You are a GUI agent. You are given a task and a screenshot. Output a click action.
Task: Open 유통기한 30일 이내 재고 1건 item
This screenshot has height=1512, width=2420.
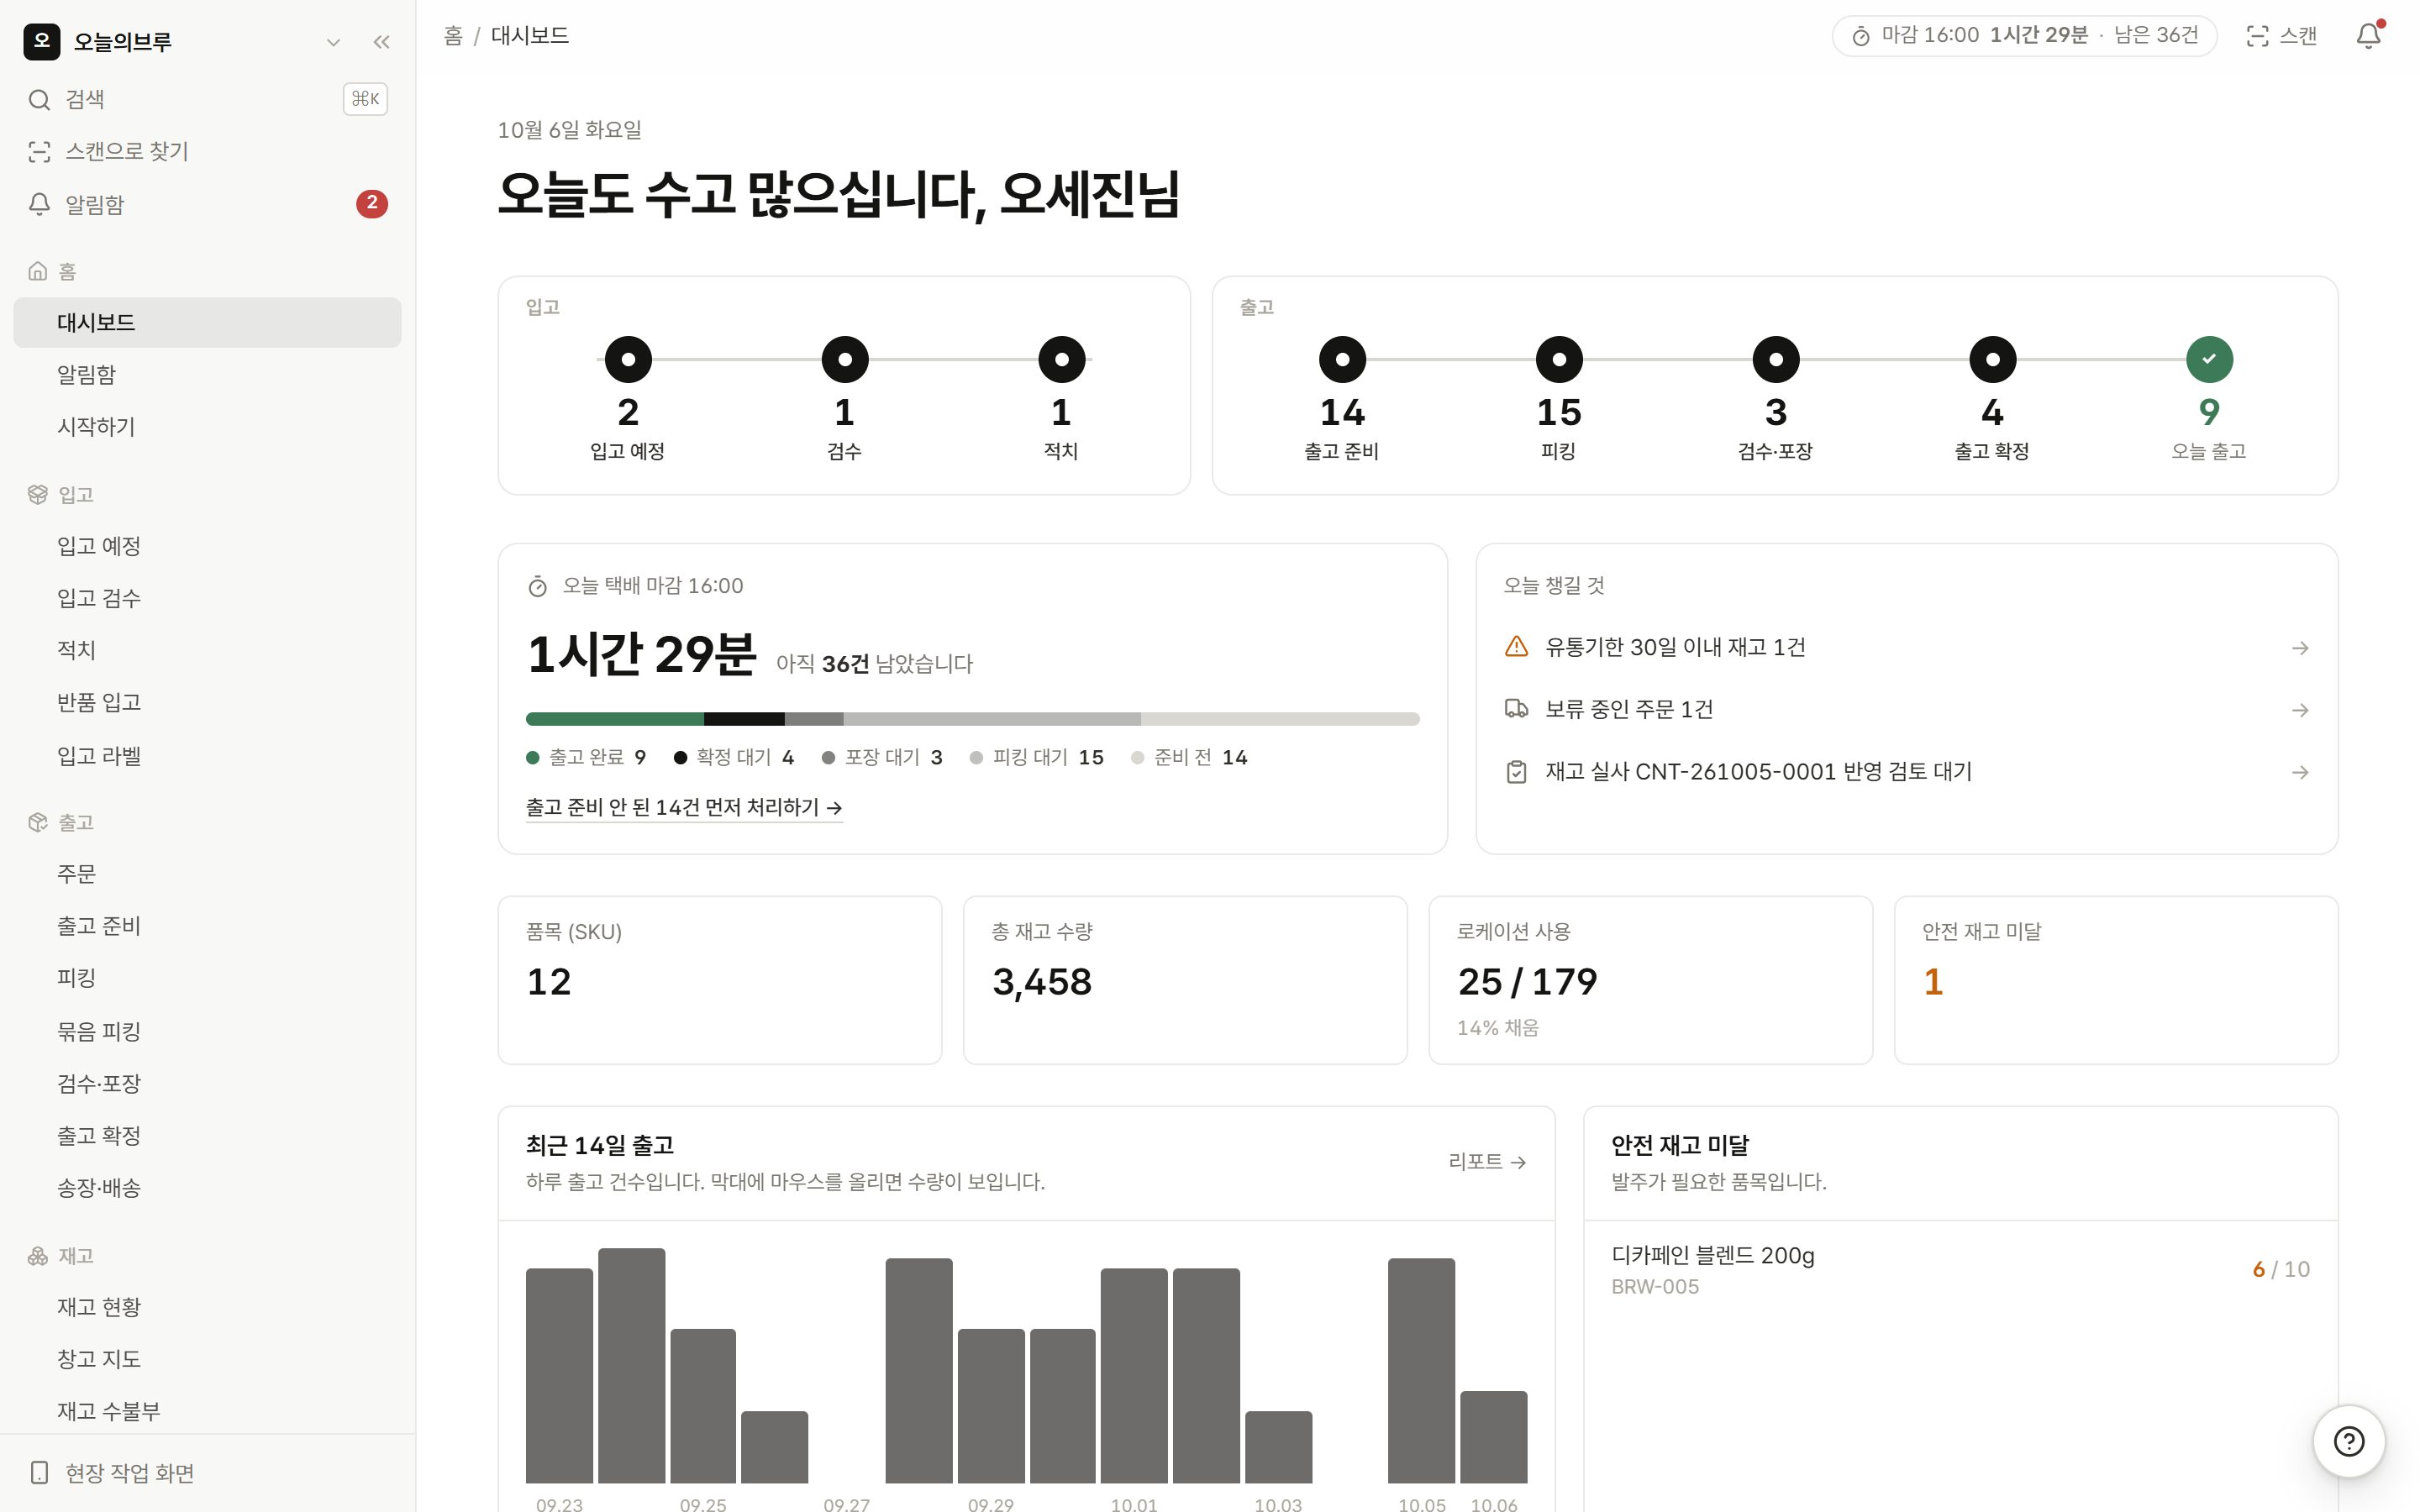pyautogui.click(x=1907, y=647)
